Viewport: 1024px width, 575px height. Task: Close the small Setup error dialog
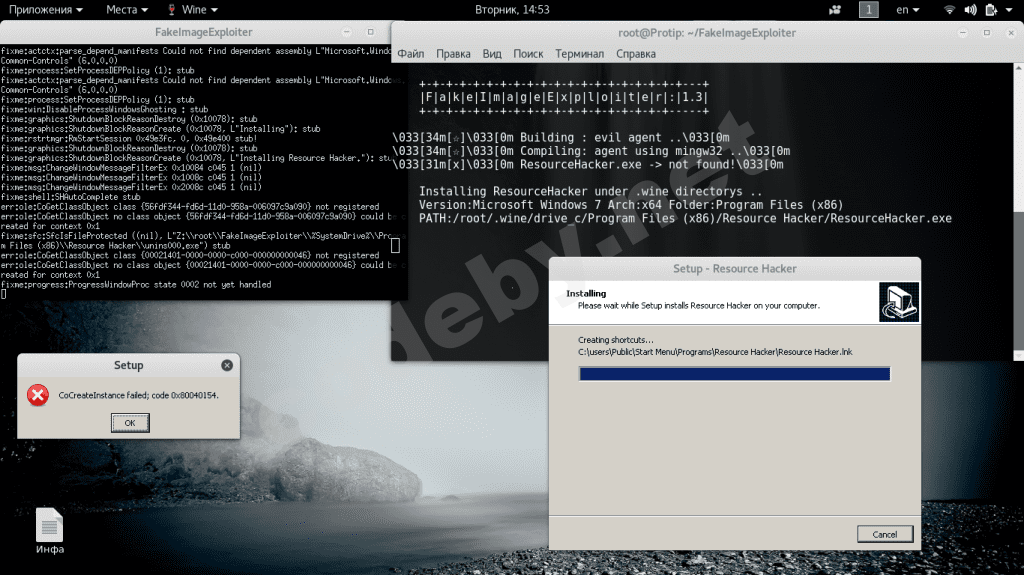pyautogui.click(x=227, y=366)
